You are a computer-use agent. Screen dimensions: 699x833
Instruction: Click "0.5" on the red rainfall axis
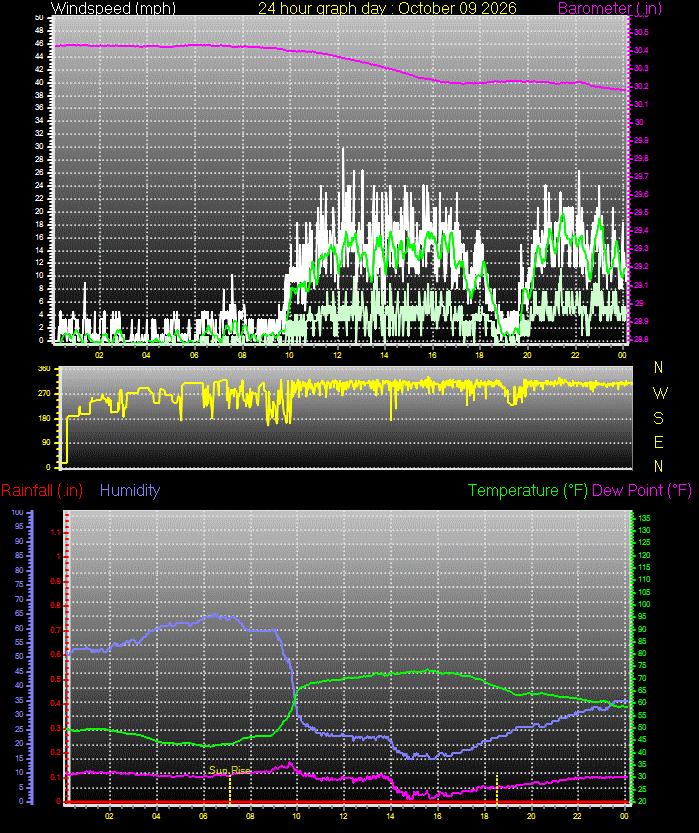click(56, 679)
